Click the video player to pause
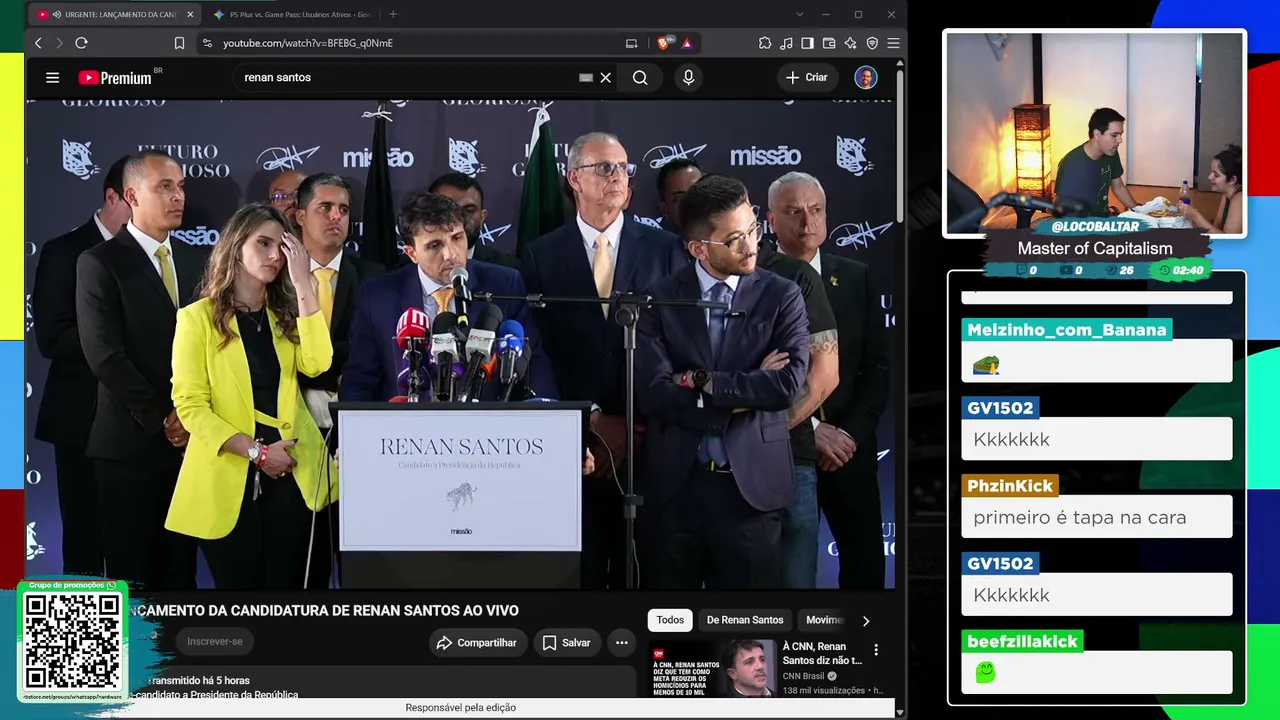 coord(460,344)
